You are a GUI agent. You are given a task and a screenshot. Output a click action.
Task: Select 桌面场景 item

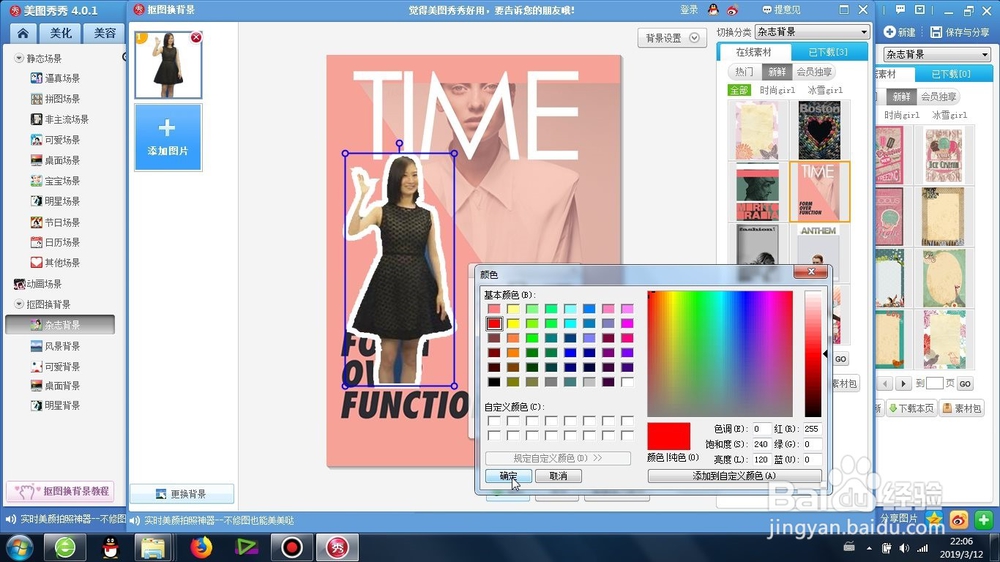[x=55, y=160]
